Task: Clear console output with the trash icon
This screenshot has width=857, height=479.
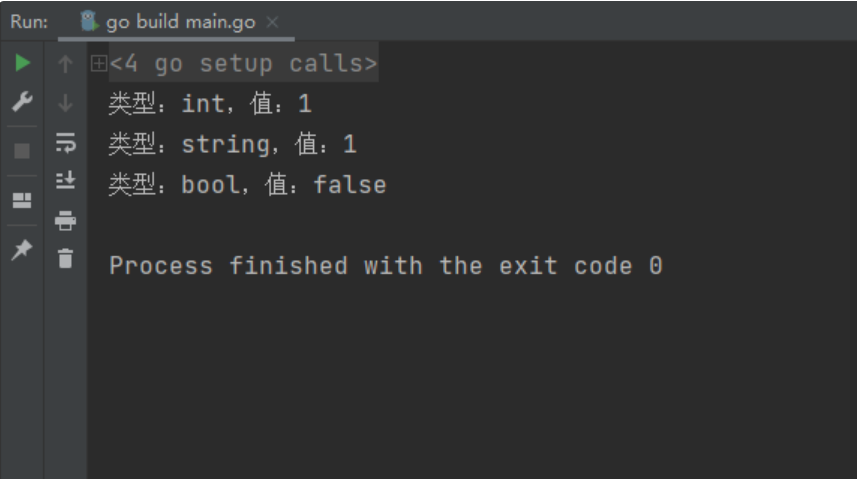Action: click(65, 258)
